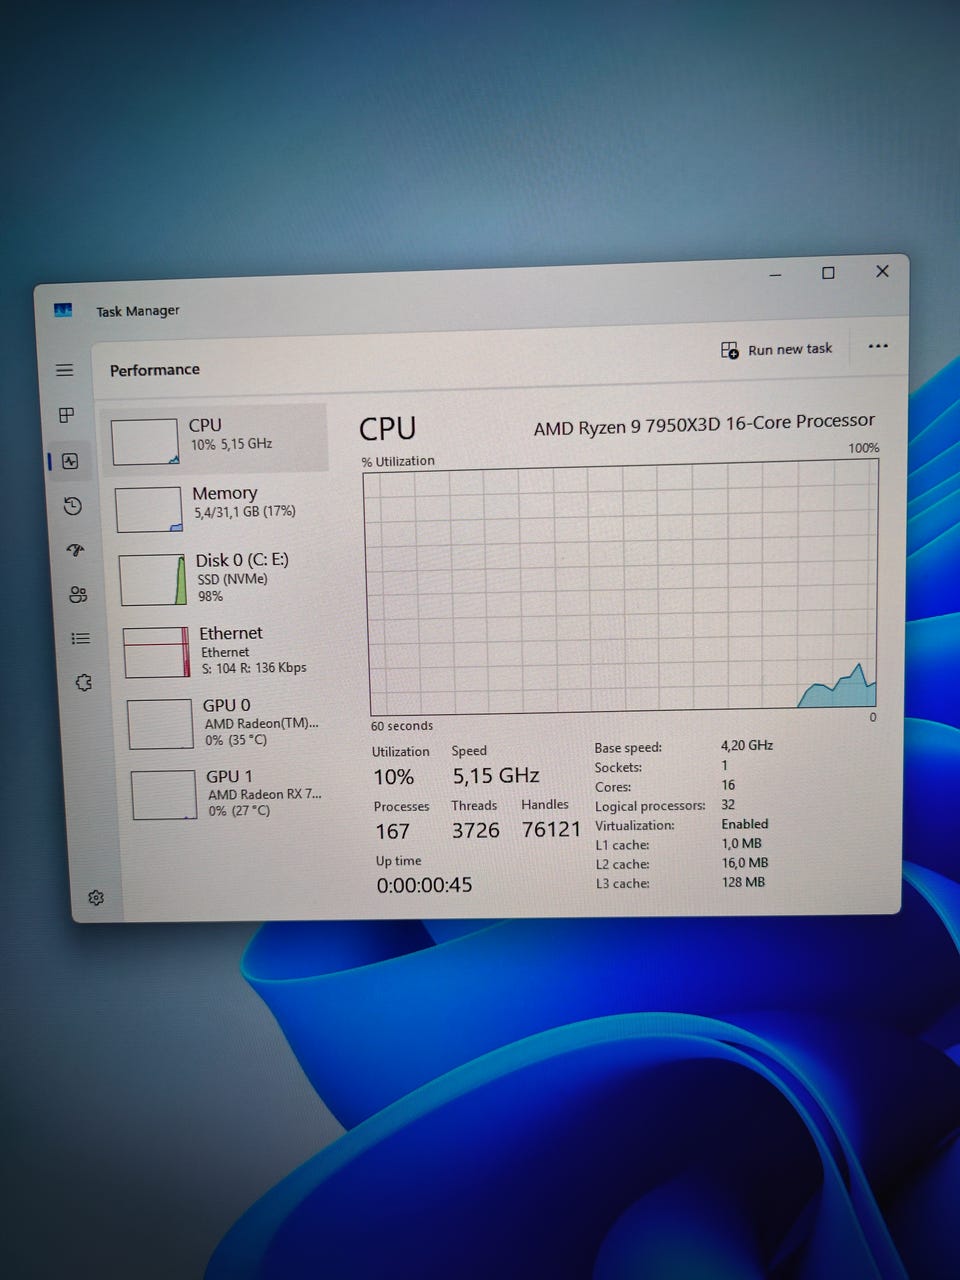Open the Details page icon
Screen dimensions: 960x1280
click(x=81, y=638)
